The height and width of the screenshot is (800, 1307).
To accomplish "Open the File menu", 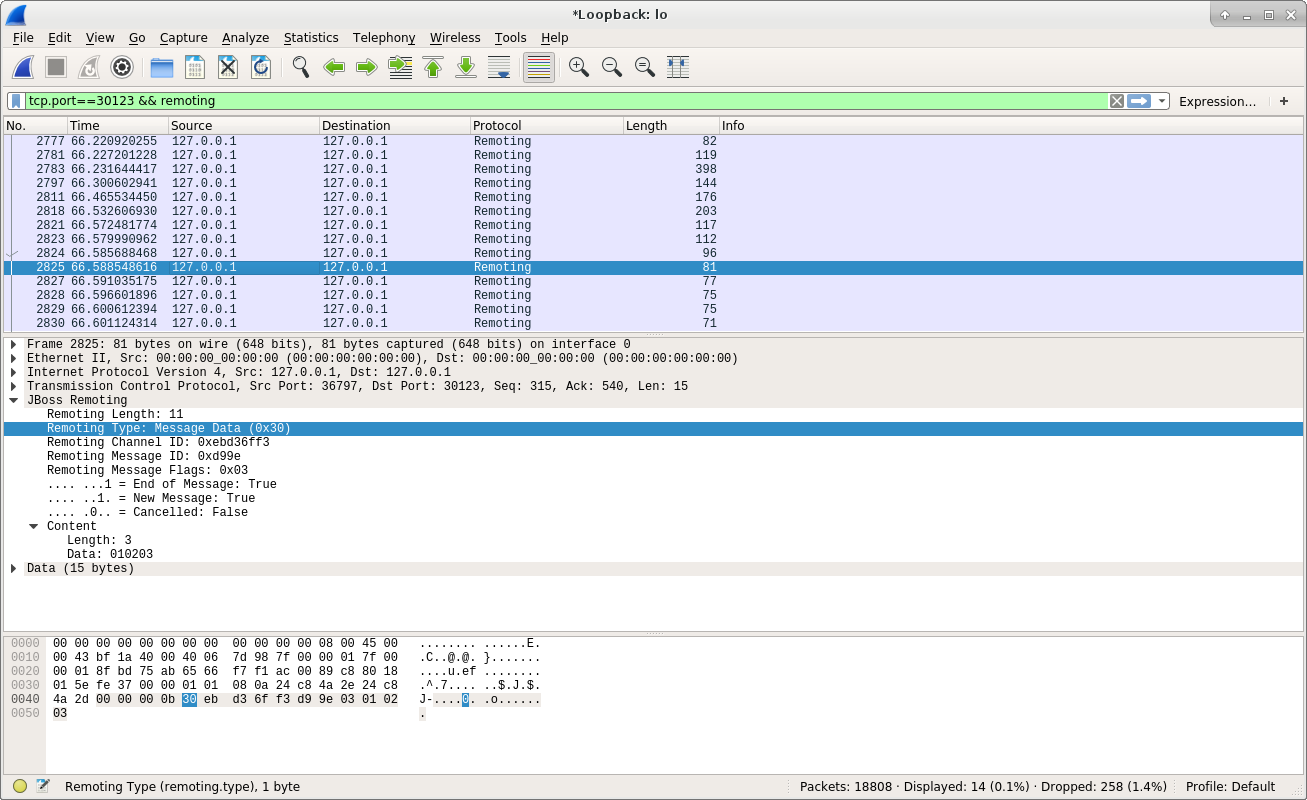I will click(x=23, y=37).
